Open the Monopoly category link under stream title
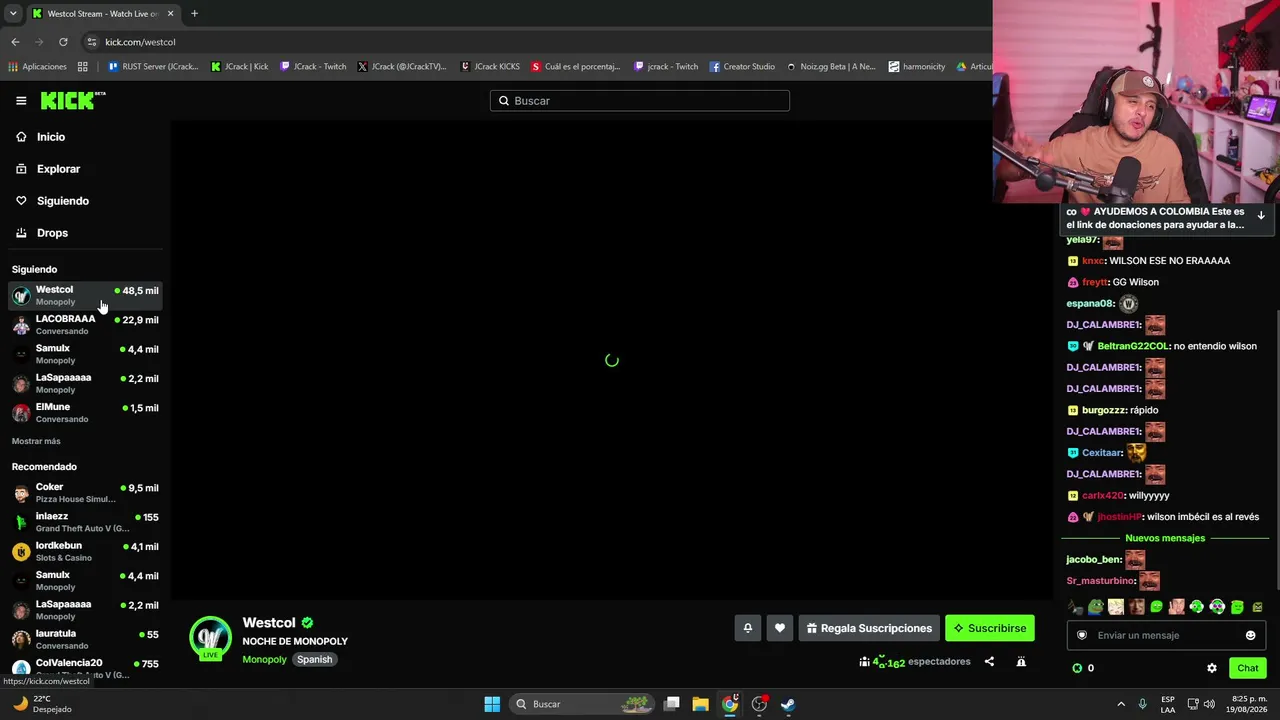Screen dimensions: 1280x720 tap(264, 659)
